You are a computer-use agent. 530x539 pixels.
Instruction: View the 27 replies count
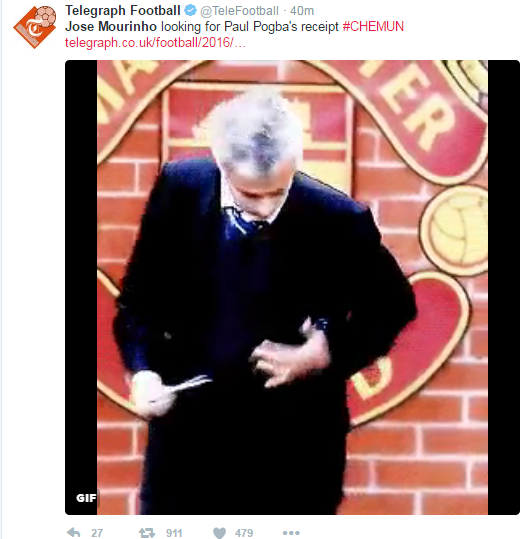[x=97, y=533]
